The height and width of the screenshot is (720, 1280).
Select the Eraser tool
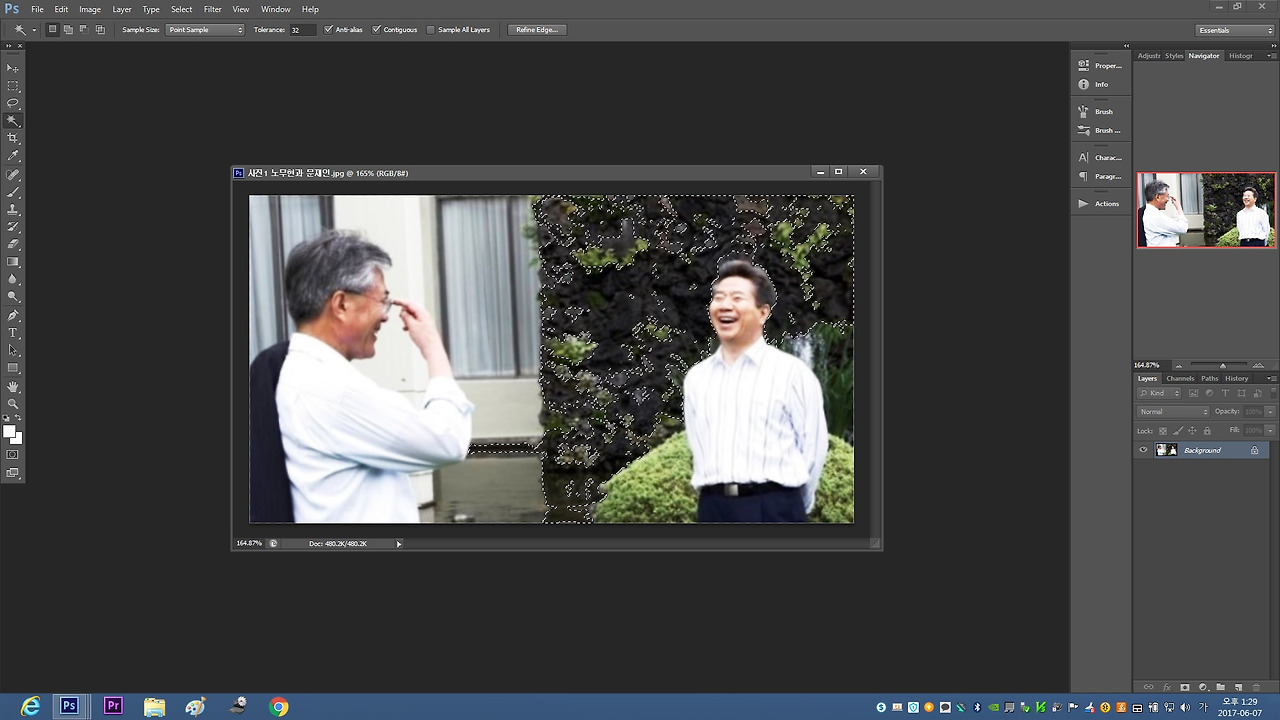click(x=13, y=244)
